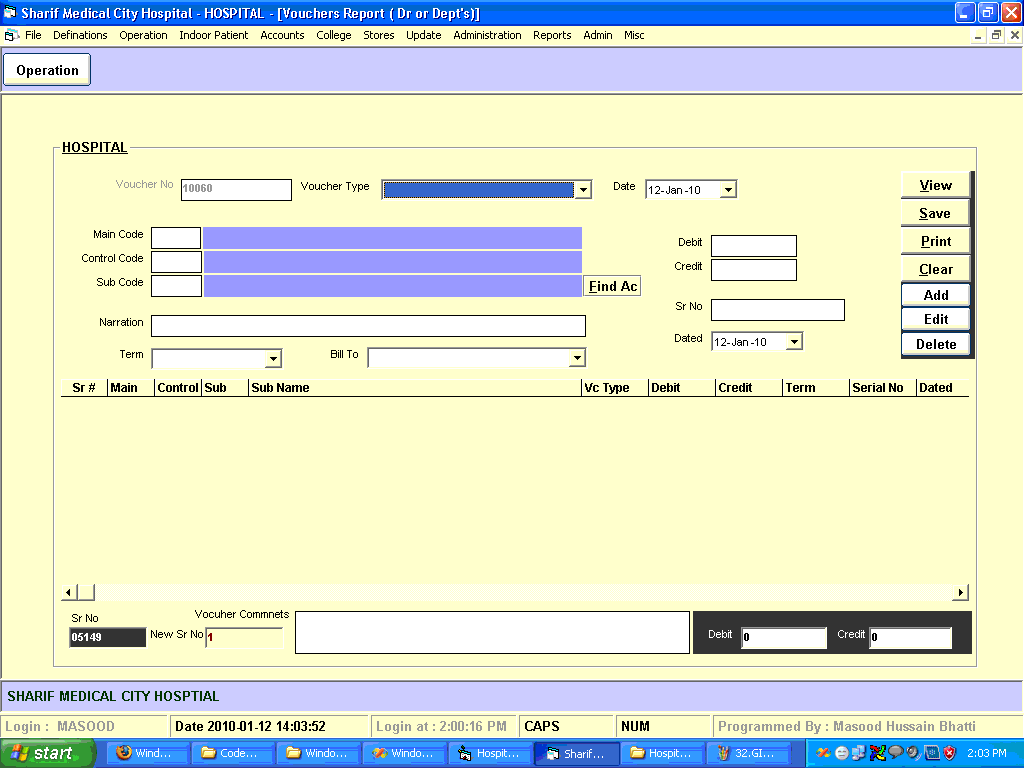
Task: Open the Update menu
Action: pos(424,35)
